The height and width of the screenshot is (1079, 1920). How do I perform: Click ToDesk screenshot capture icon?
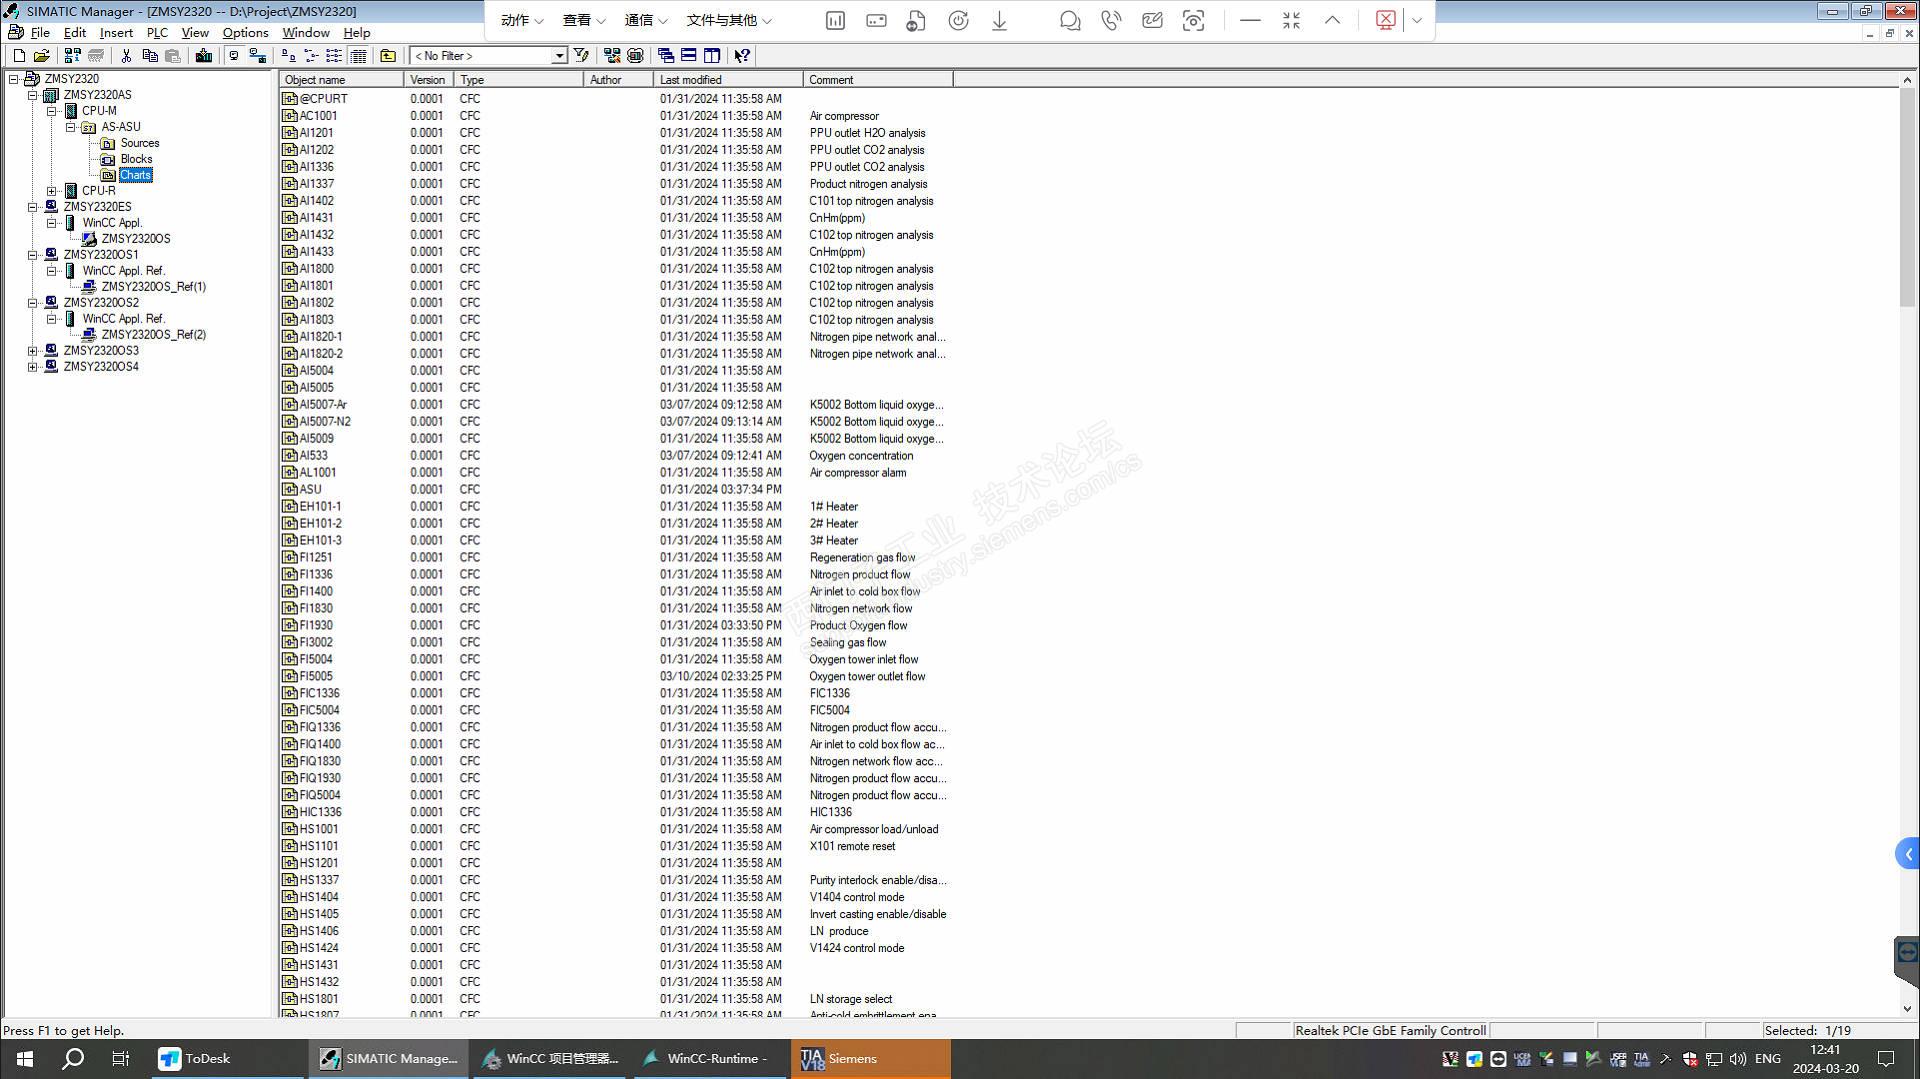click(x=1194, y=21)
